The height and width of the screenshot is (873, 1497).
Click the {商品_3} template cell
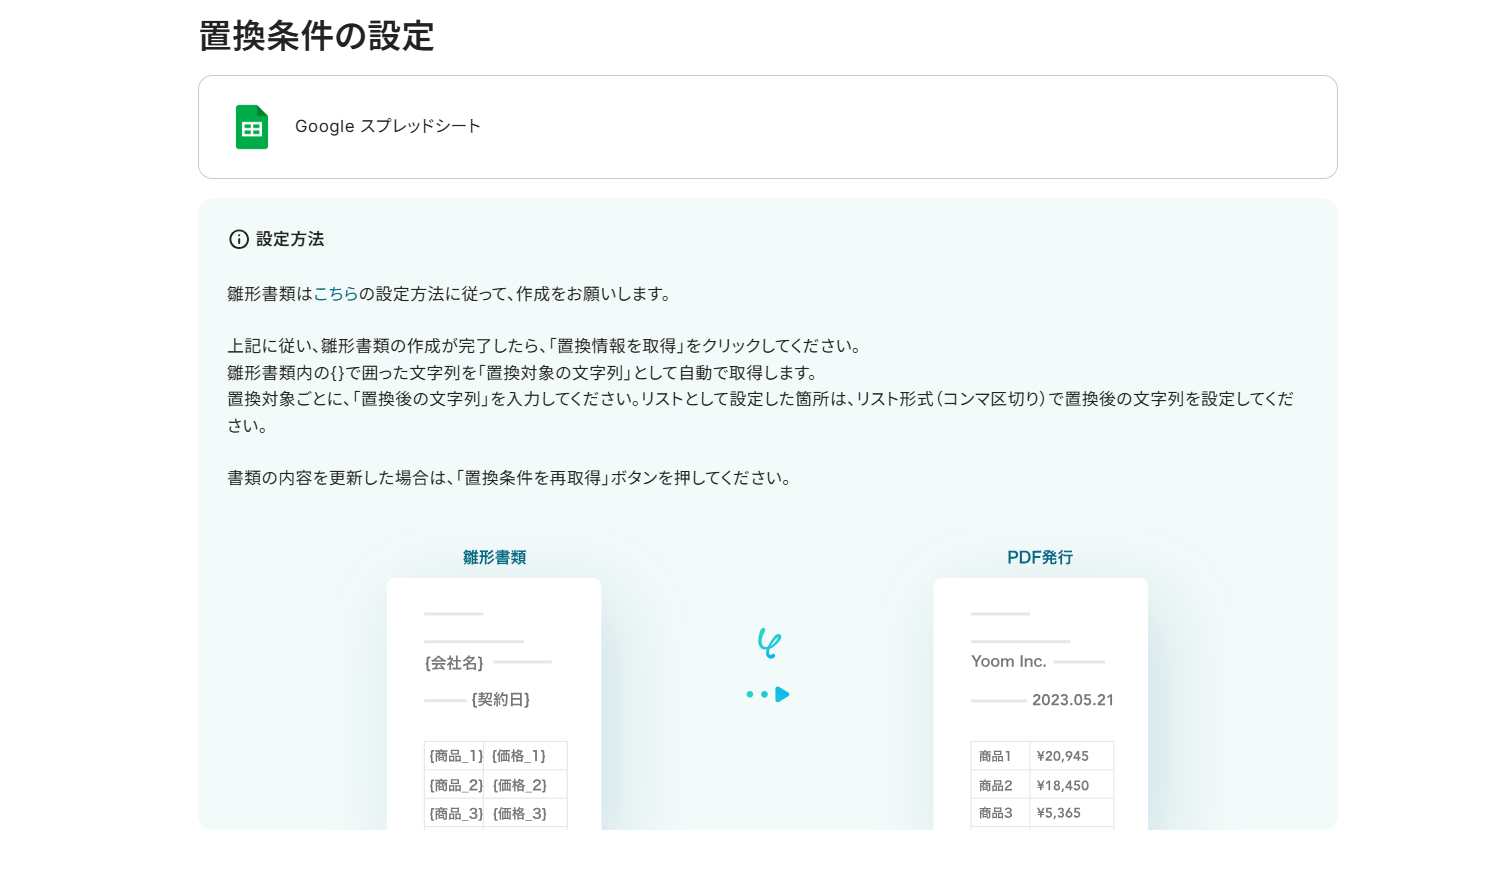(455, 813)
